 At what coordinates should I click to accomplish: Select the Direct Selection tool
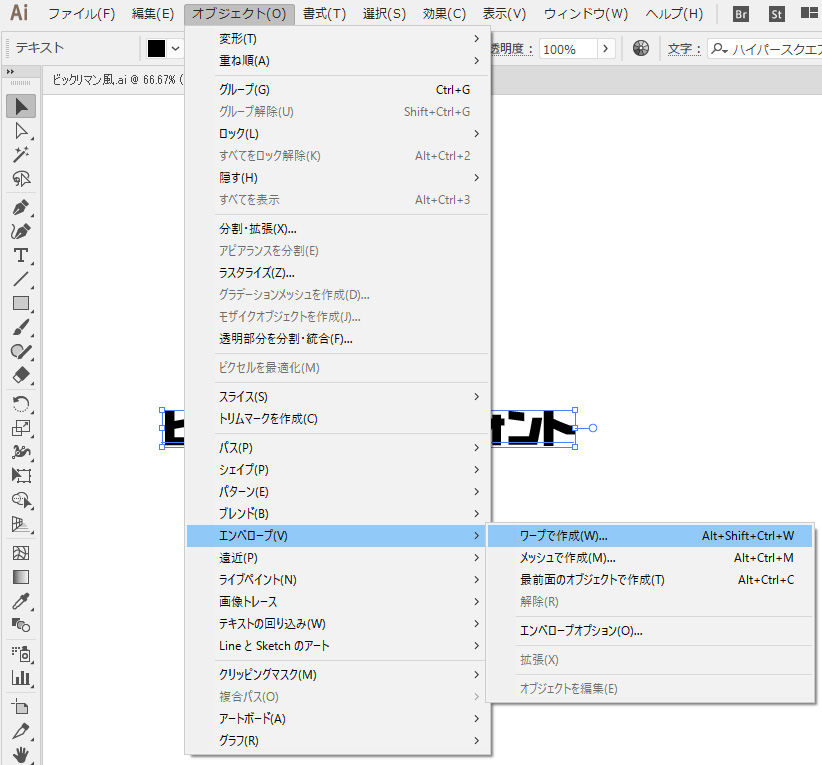21,131
